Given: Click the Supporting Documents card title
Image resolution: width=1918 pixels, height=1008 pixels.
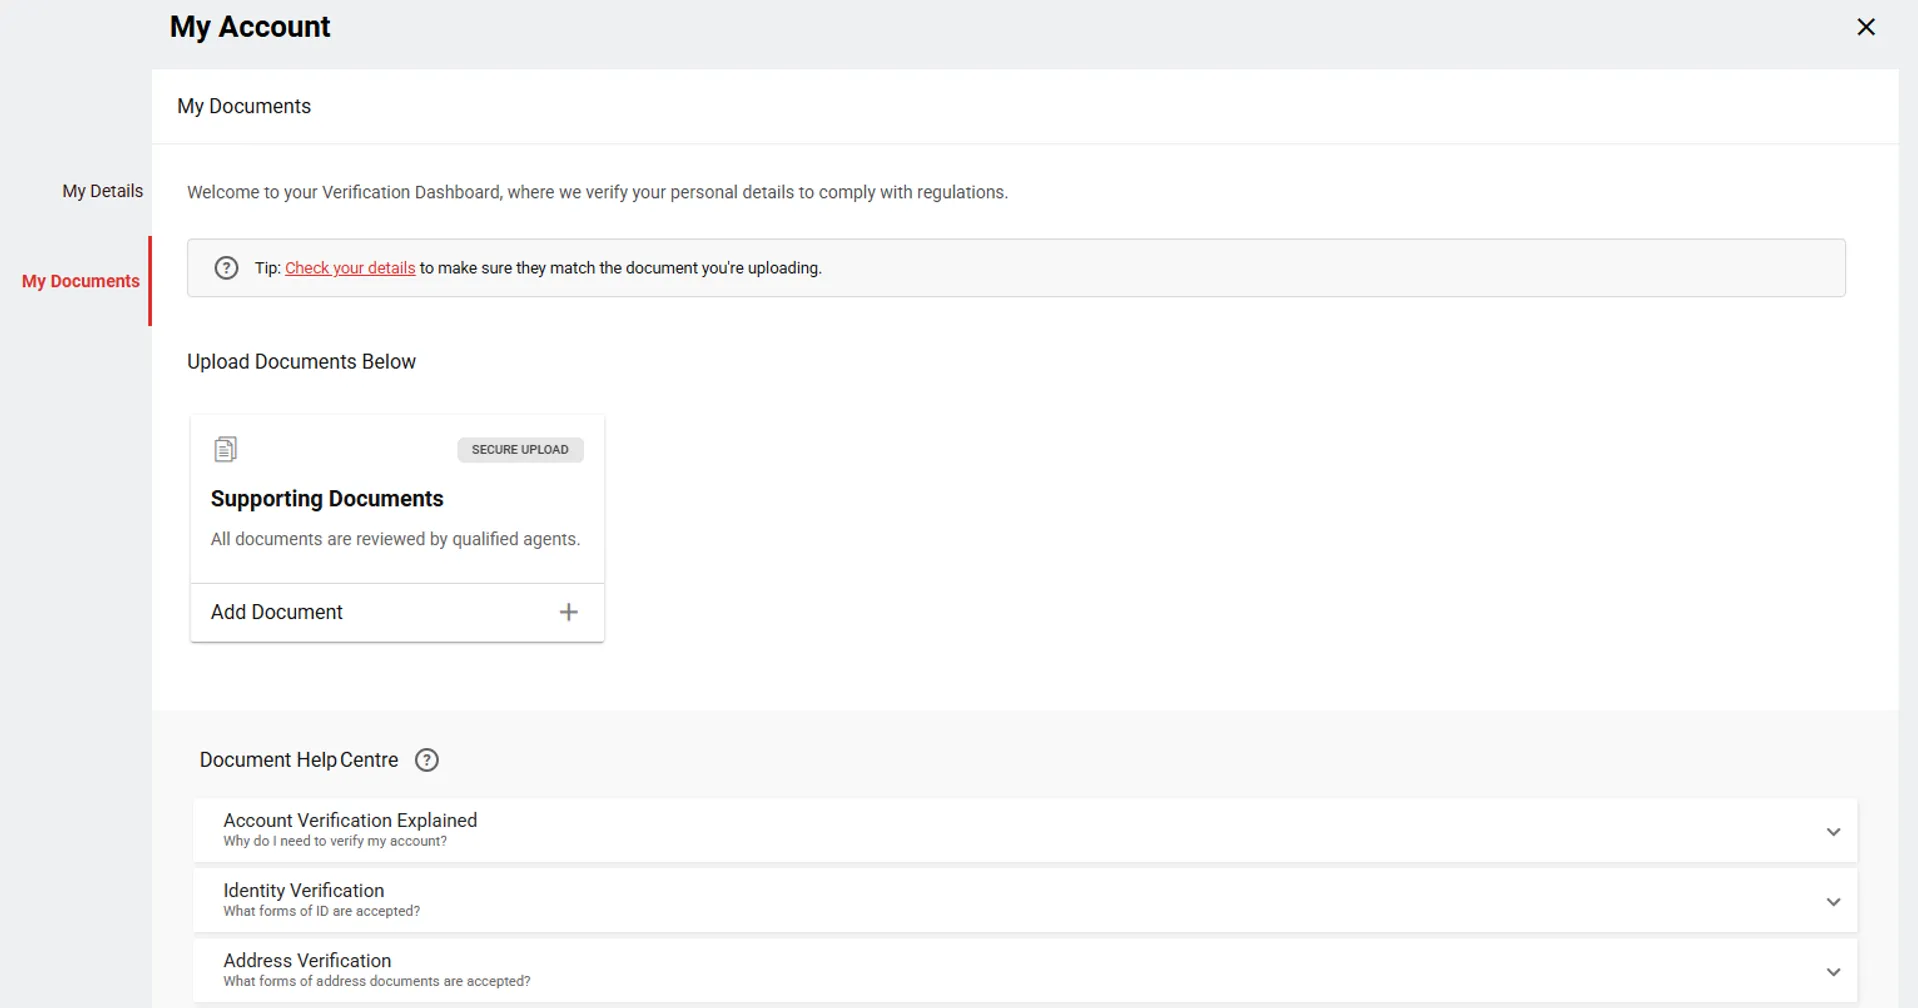Looking at the screenshot, I should coord(327,499).
